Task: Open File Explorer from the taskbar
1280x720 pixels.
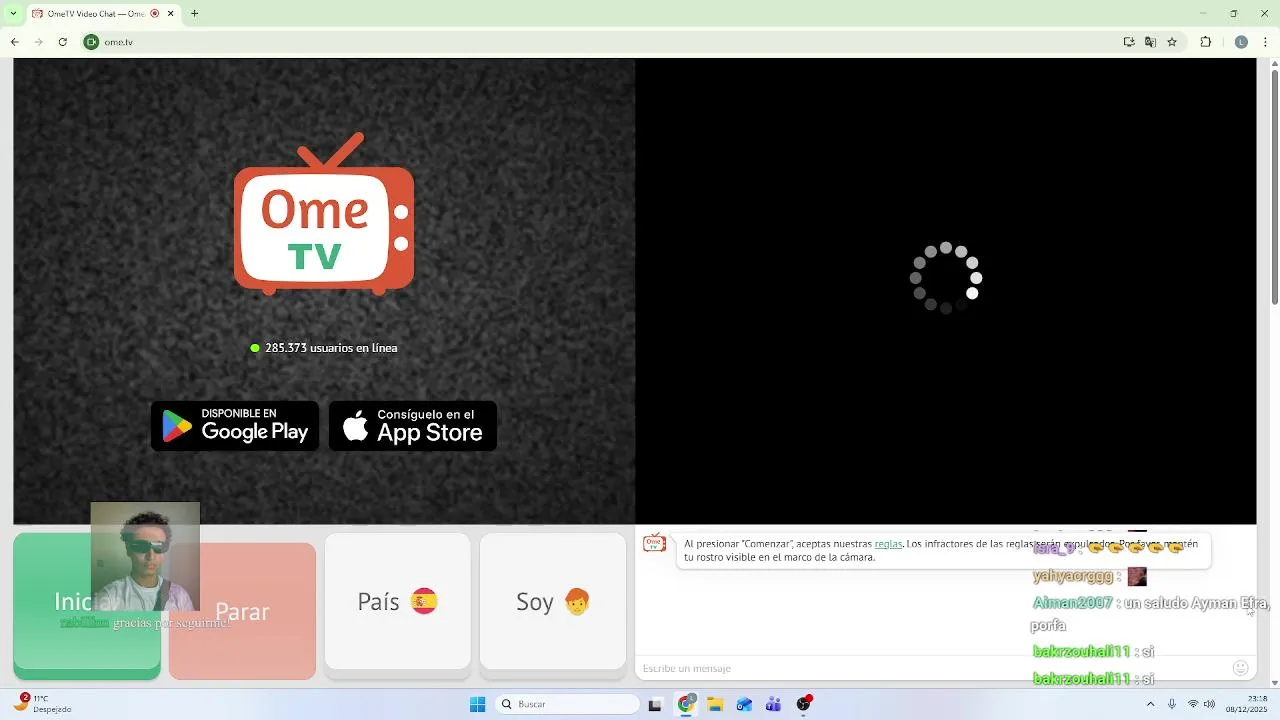Action: click(715, 704)
